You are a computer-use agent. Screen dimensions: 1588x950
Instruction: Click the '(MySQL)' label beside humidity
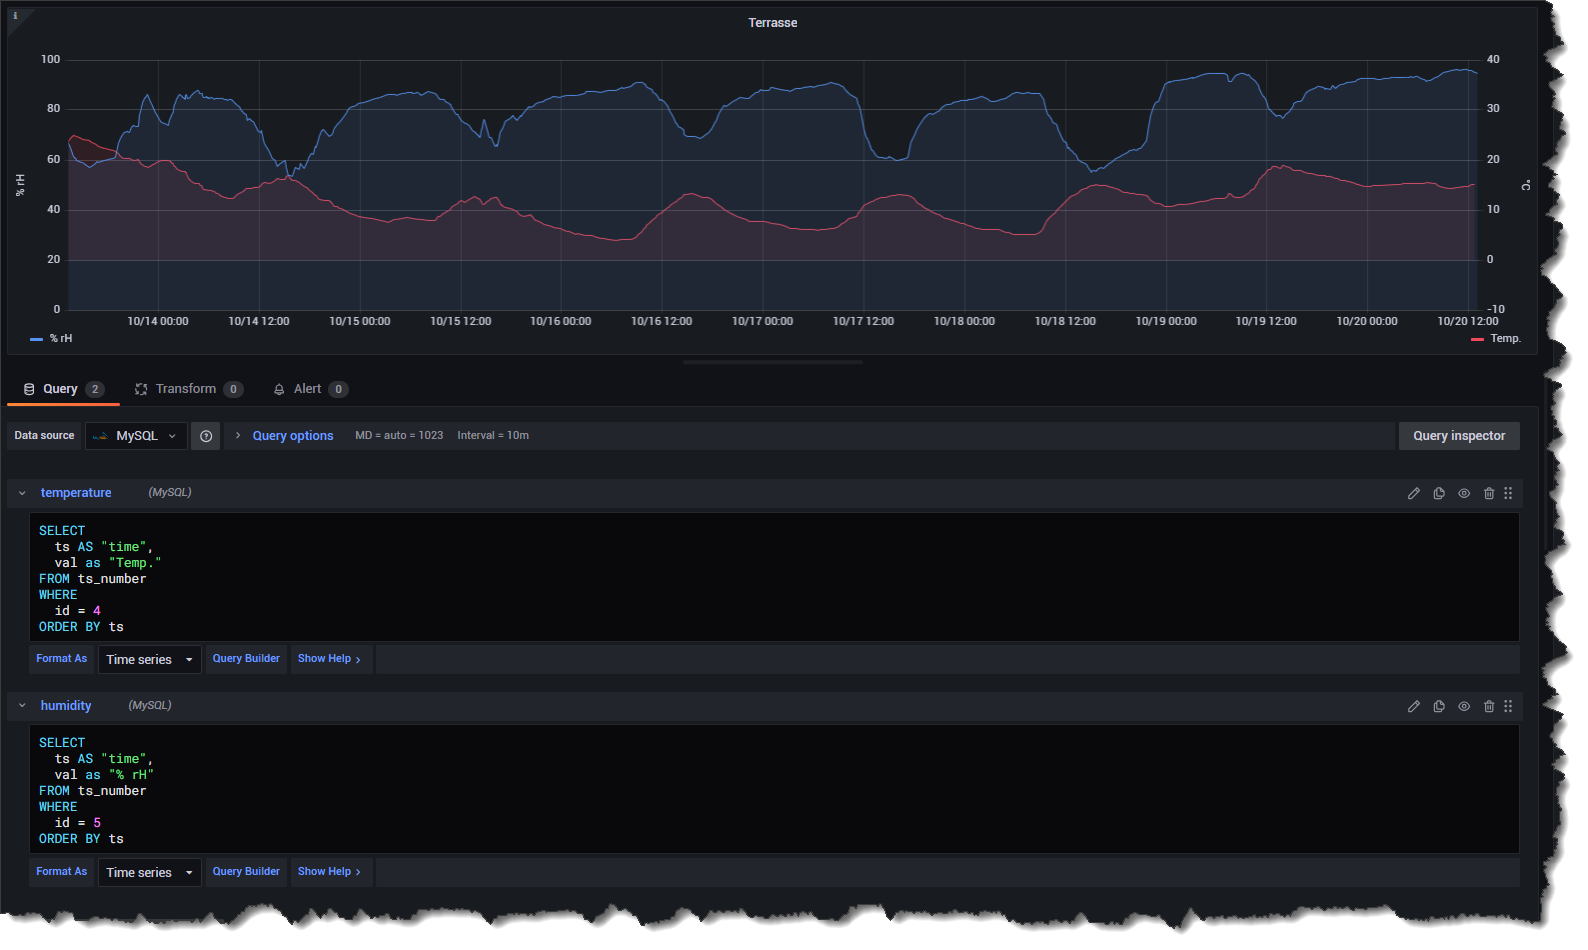[x=150, y=706]
